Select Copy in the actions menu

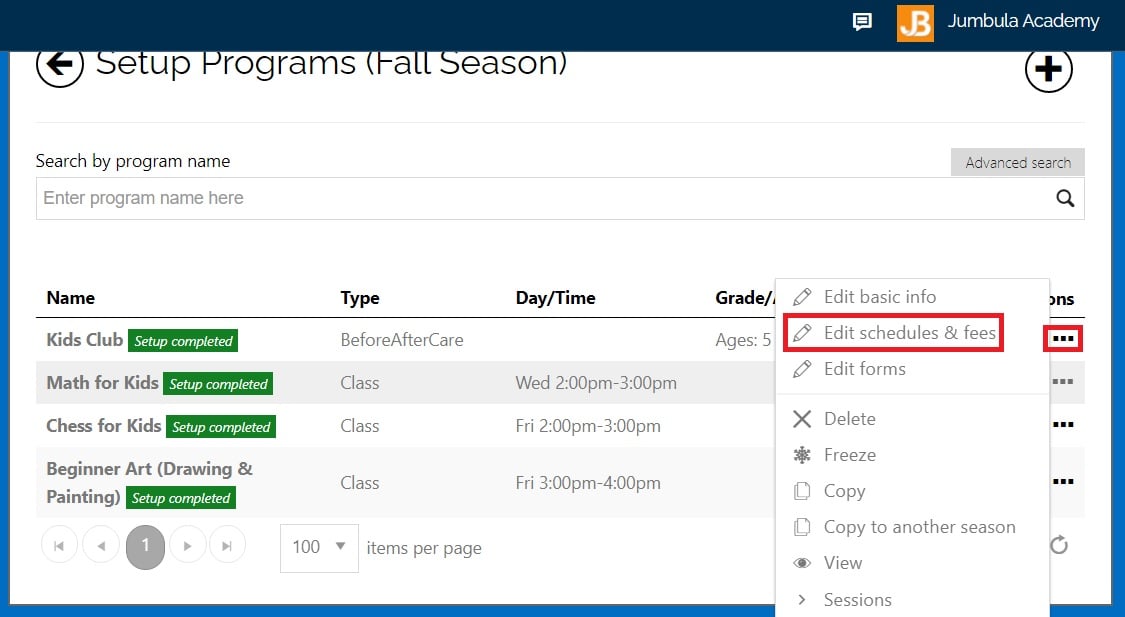pos(844,491)
